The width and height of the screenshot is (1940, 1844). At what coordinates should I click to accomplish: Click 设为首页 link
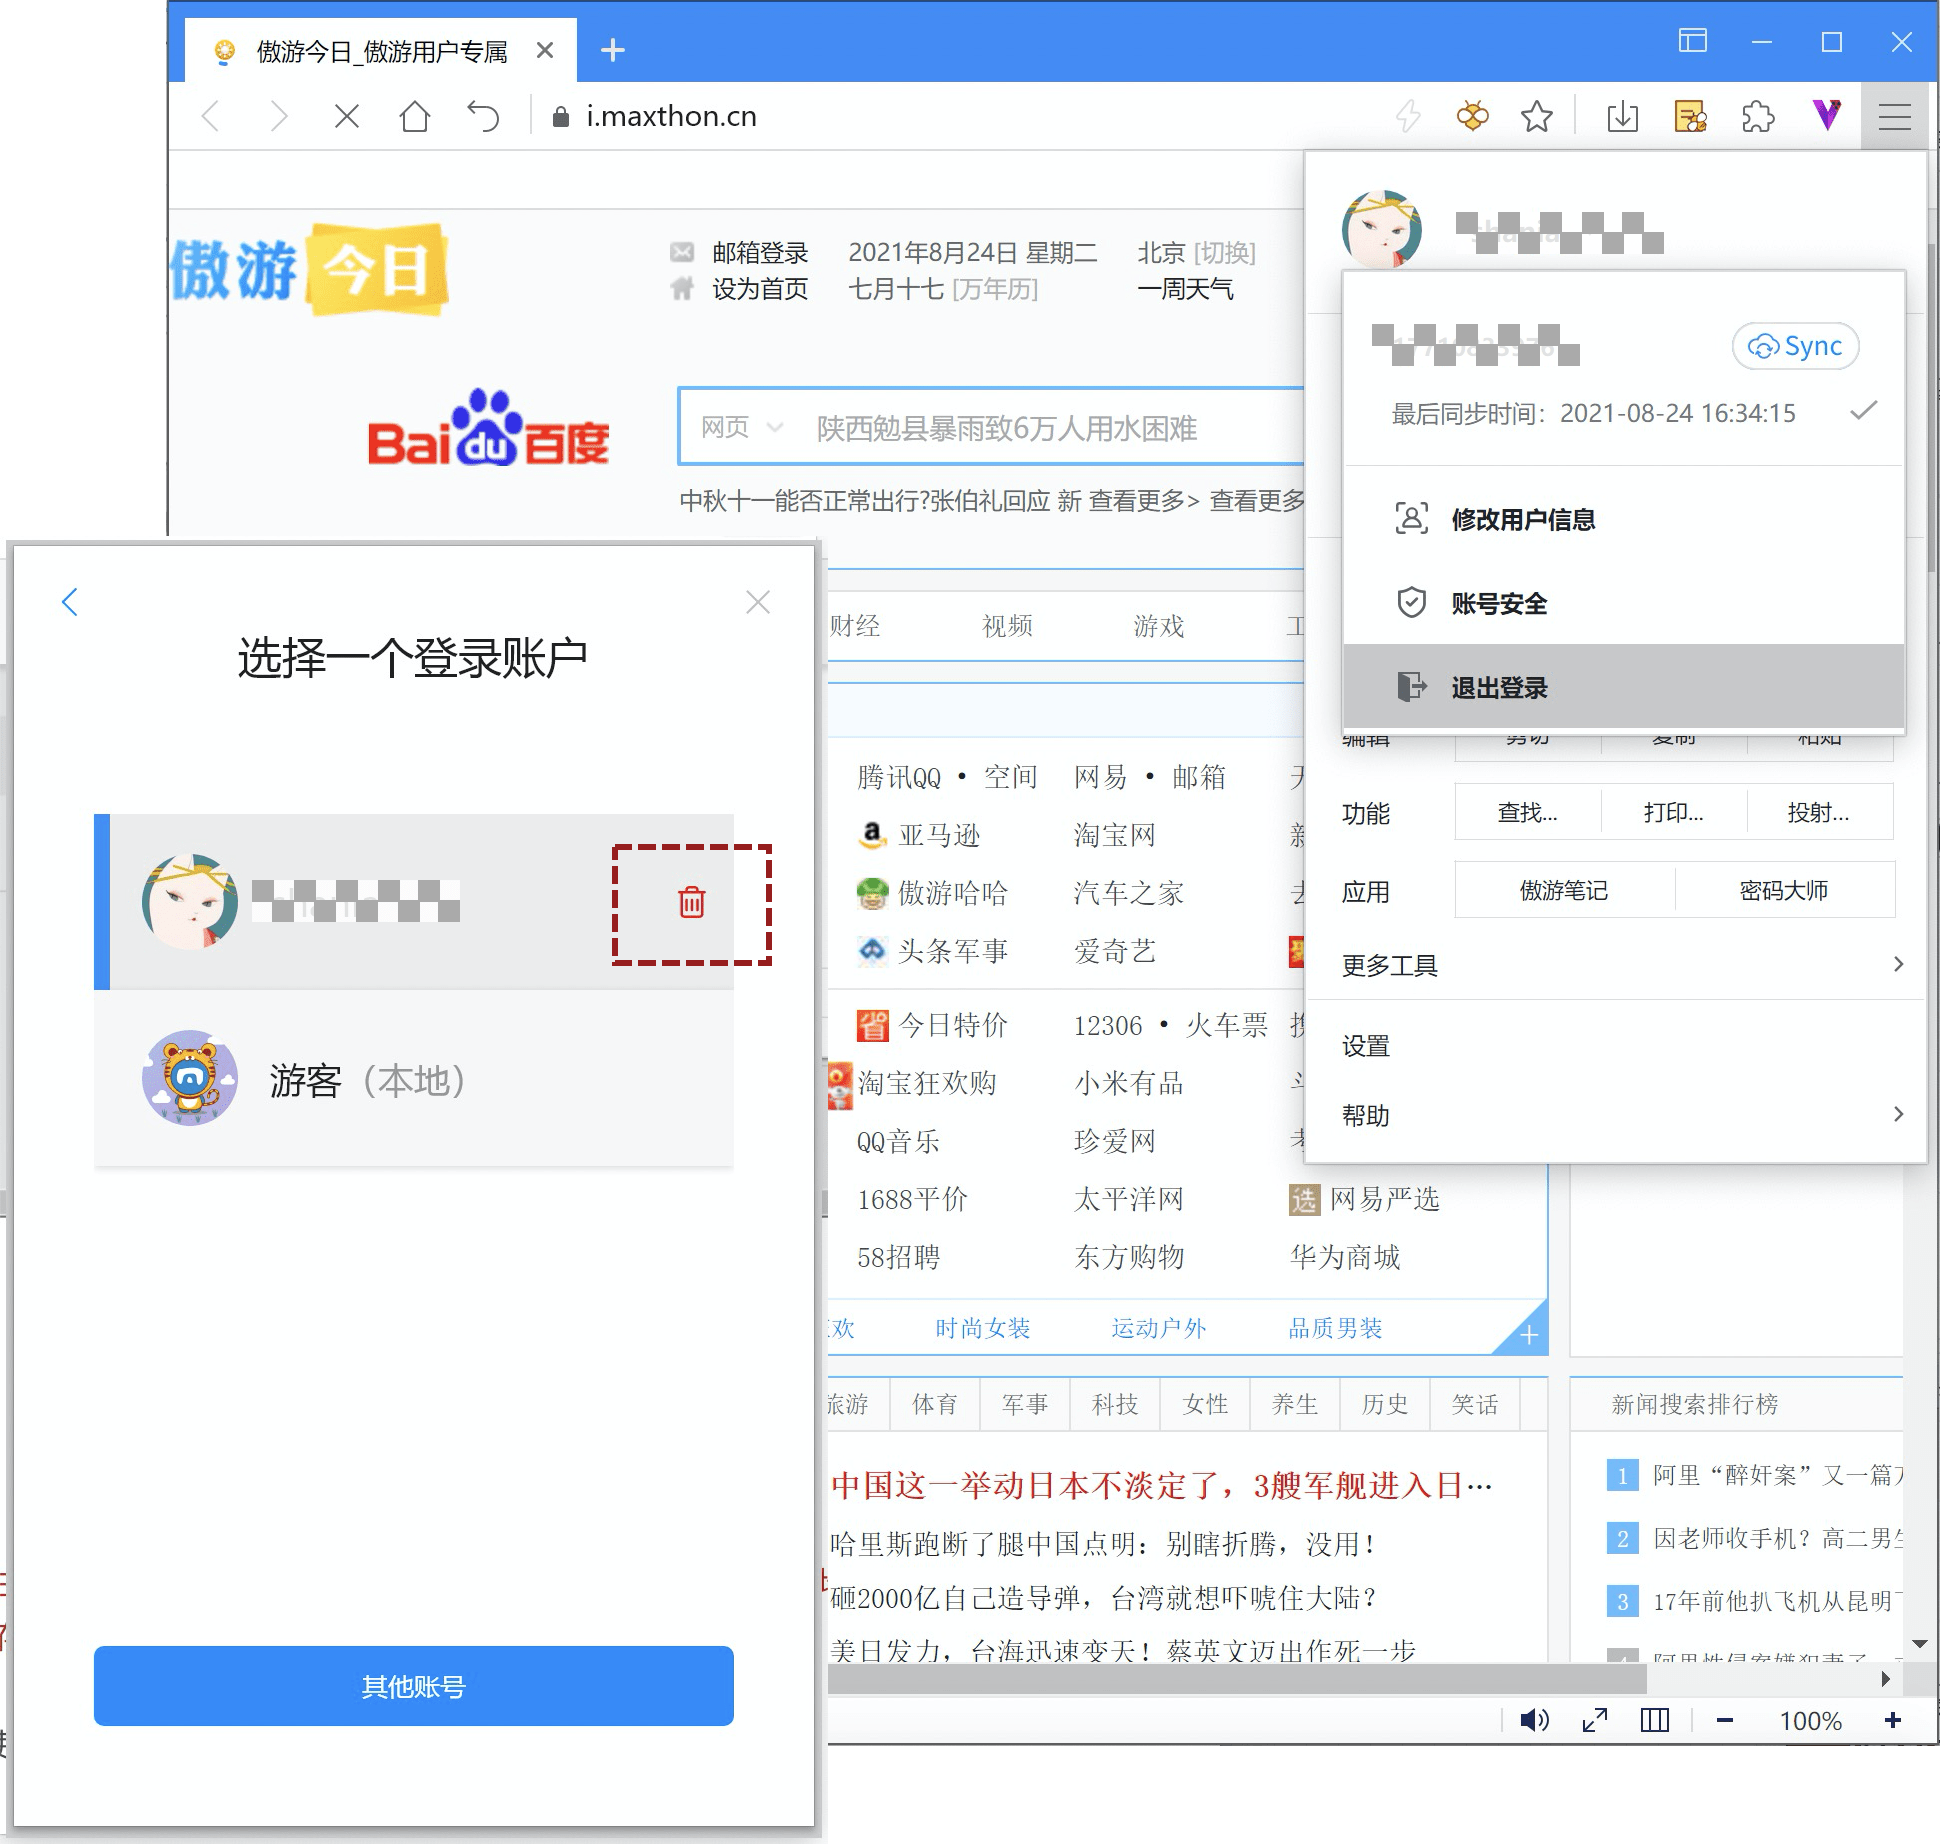pos(760,289)
